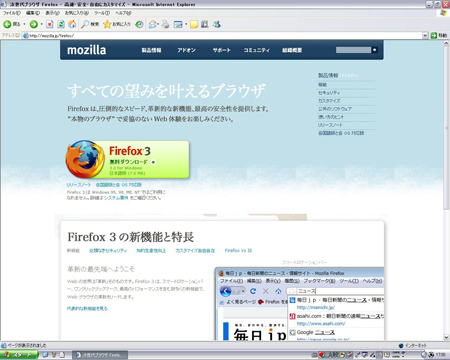Open the アドオン link in mozilla header
This screenshot has width=450, height=360.
pos(186,50)
